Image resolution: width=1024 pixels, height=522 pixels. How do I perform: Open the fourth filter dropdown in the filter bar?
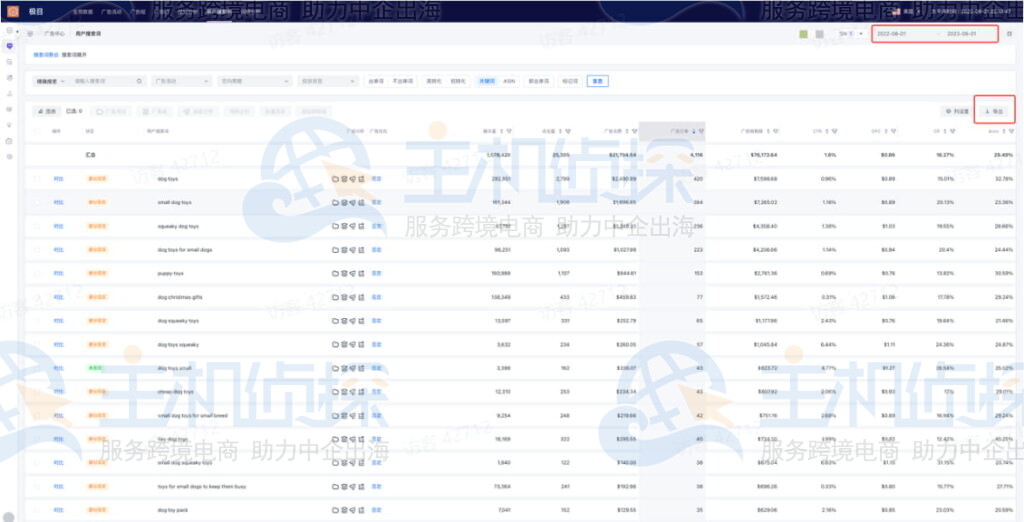pyautogui.click(x=328, y=81)
